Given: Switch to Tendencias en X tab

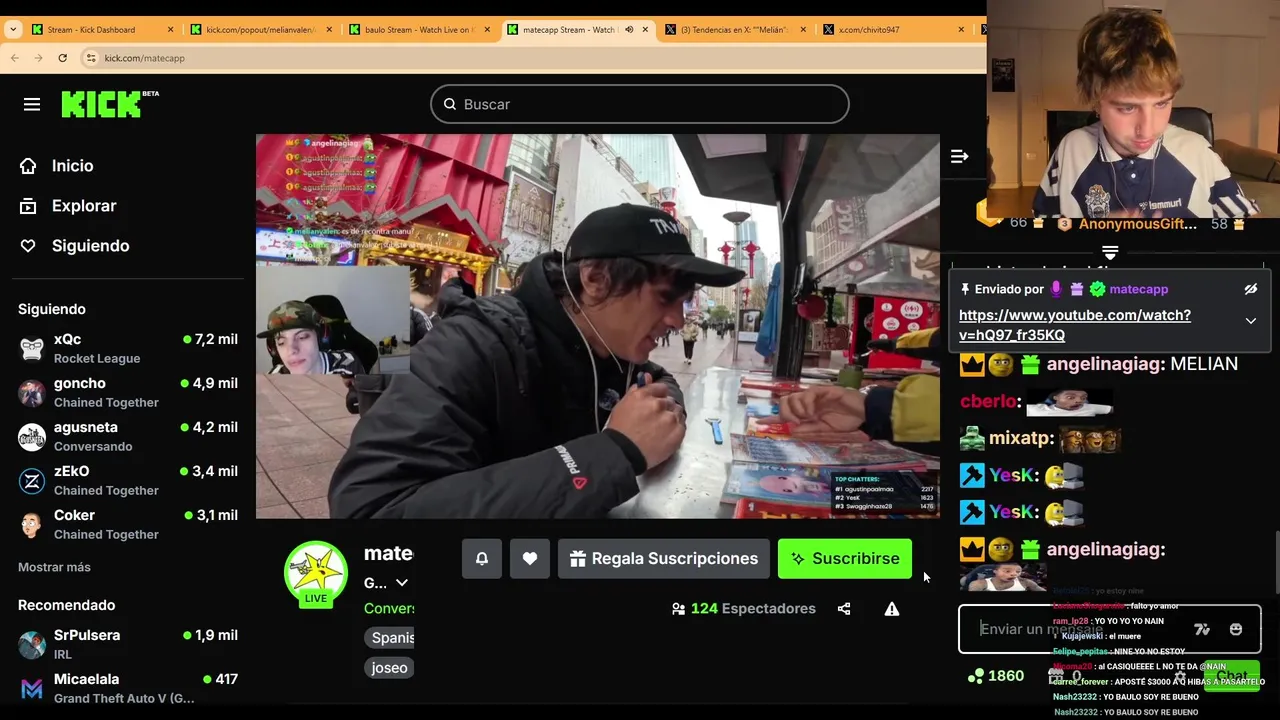Looking at the screenshot, I should pyautogui.click(x=735, y=30).
